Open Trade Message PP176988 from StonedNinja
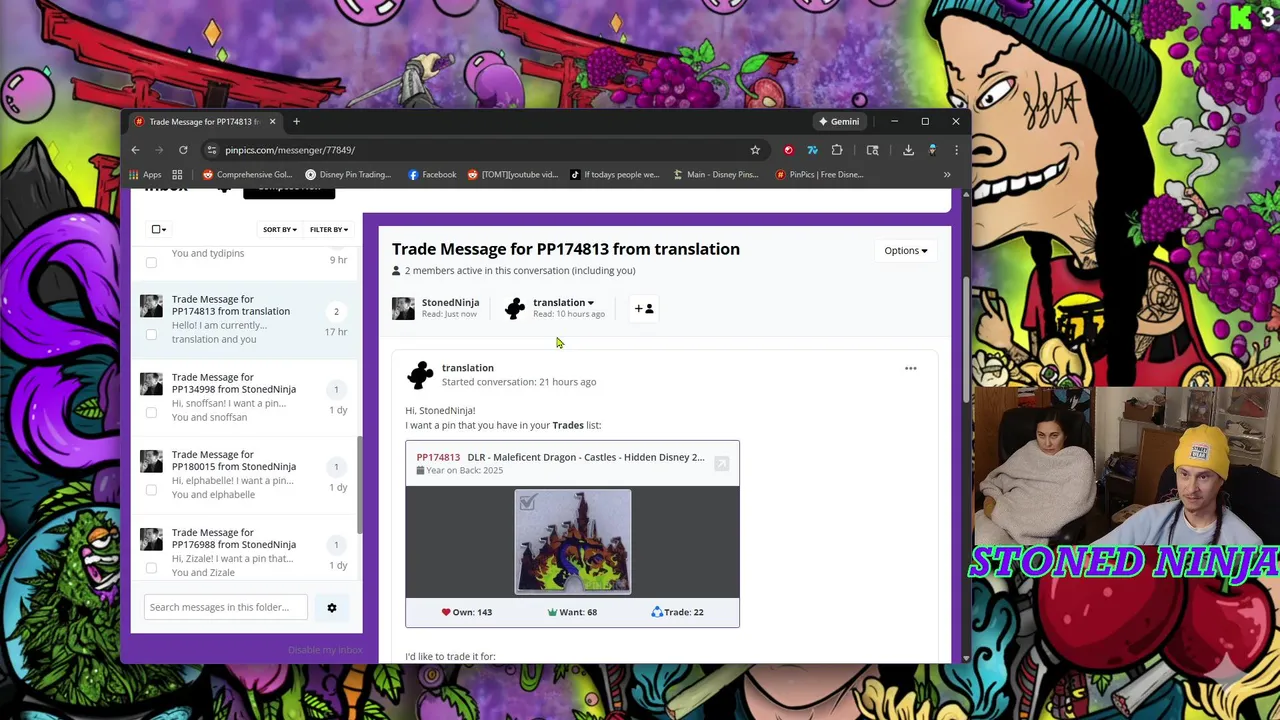Viewport: 1280px width, 720px height. click(x=234, y=538)
